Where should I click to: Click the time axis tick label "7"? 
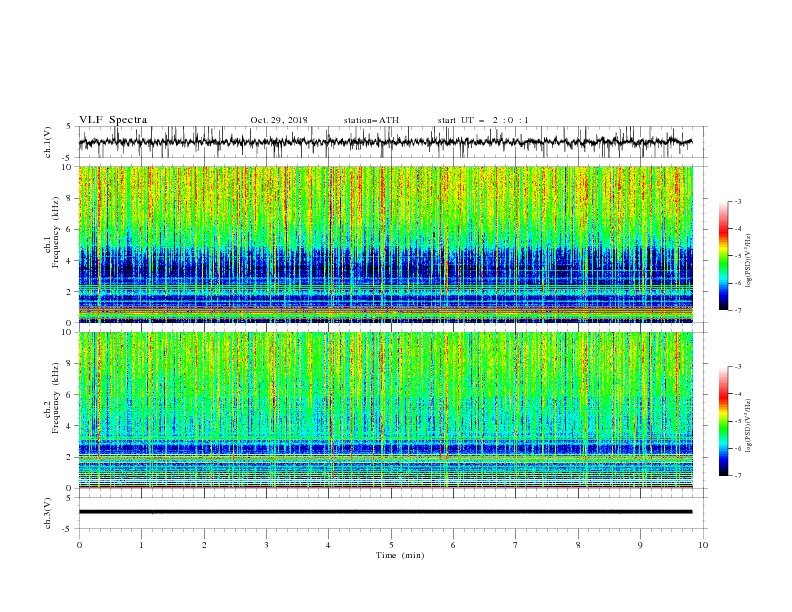516,545
